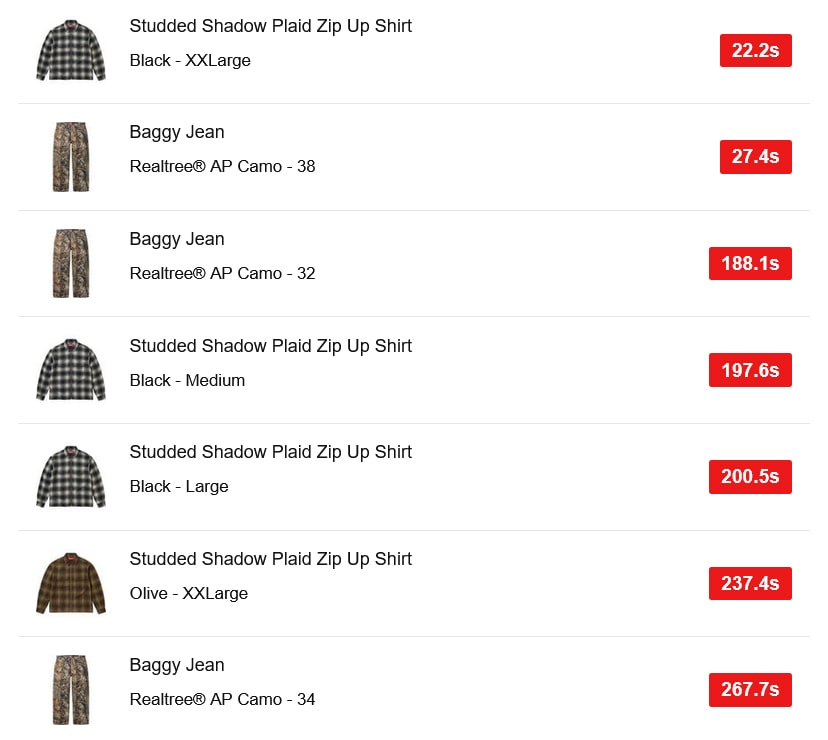This screenshot has width=828, height=740.
Task: Click the 27.4s red time badge
Action: pos(755,157)
